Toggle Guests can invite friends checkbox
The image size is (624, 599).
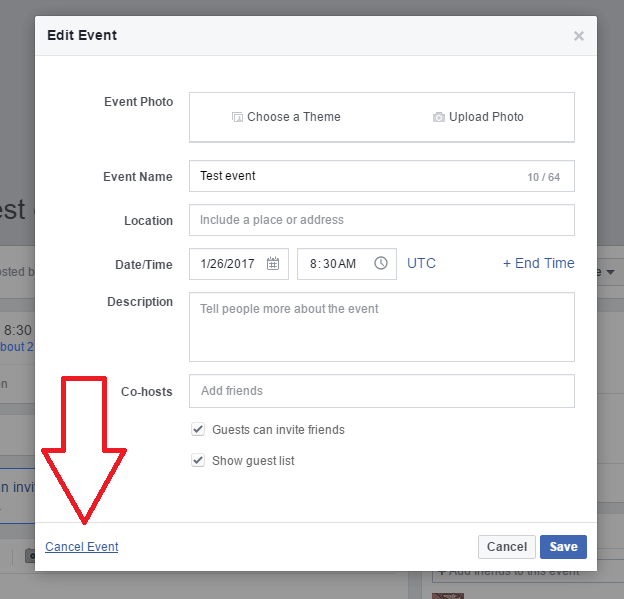(x=198, y=430)
